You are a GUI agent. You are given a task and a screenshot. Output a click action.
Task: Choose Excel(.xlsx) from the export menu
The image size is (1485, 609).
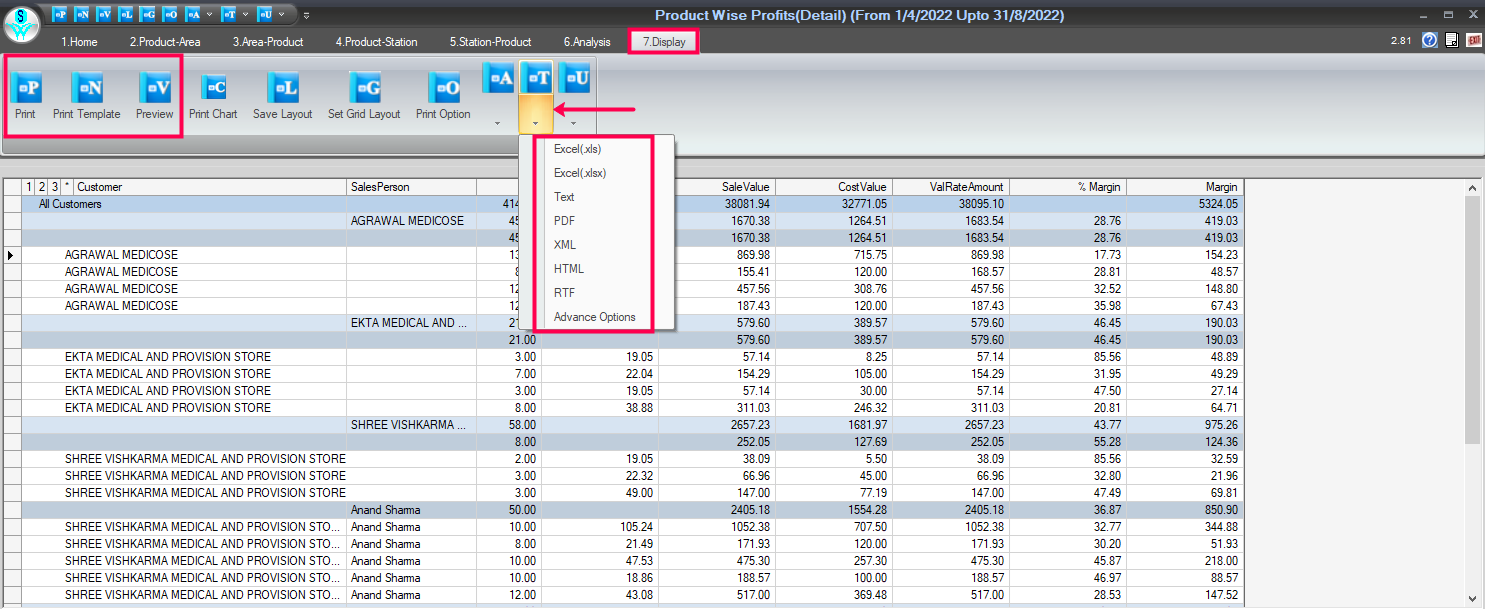[x=597, y=173]
